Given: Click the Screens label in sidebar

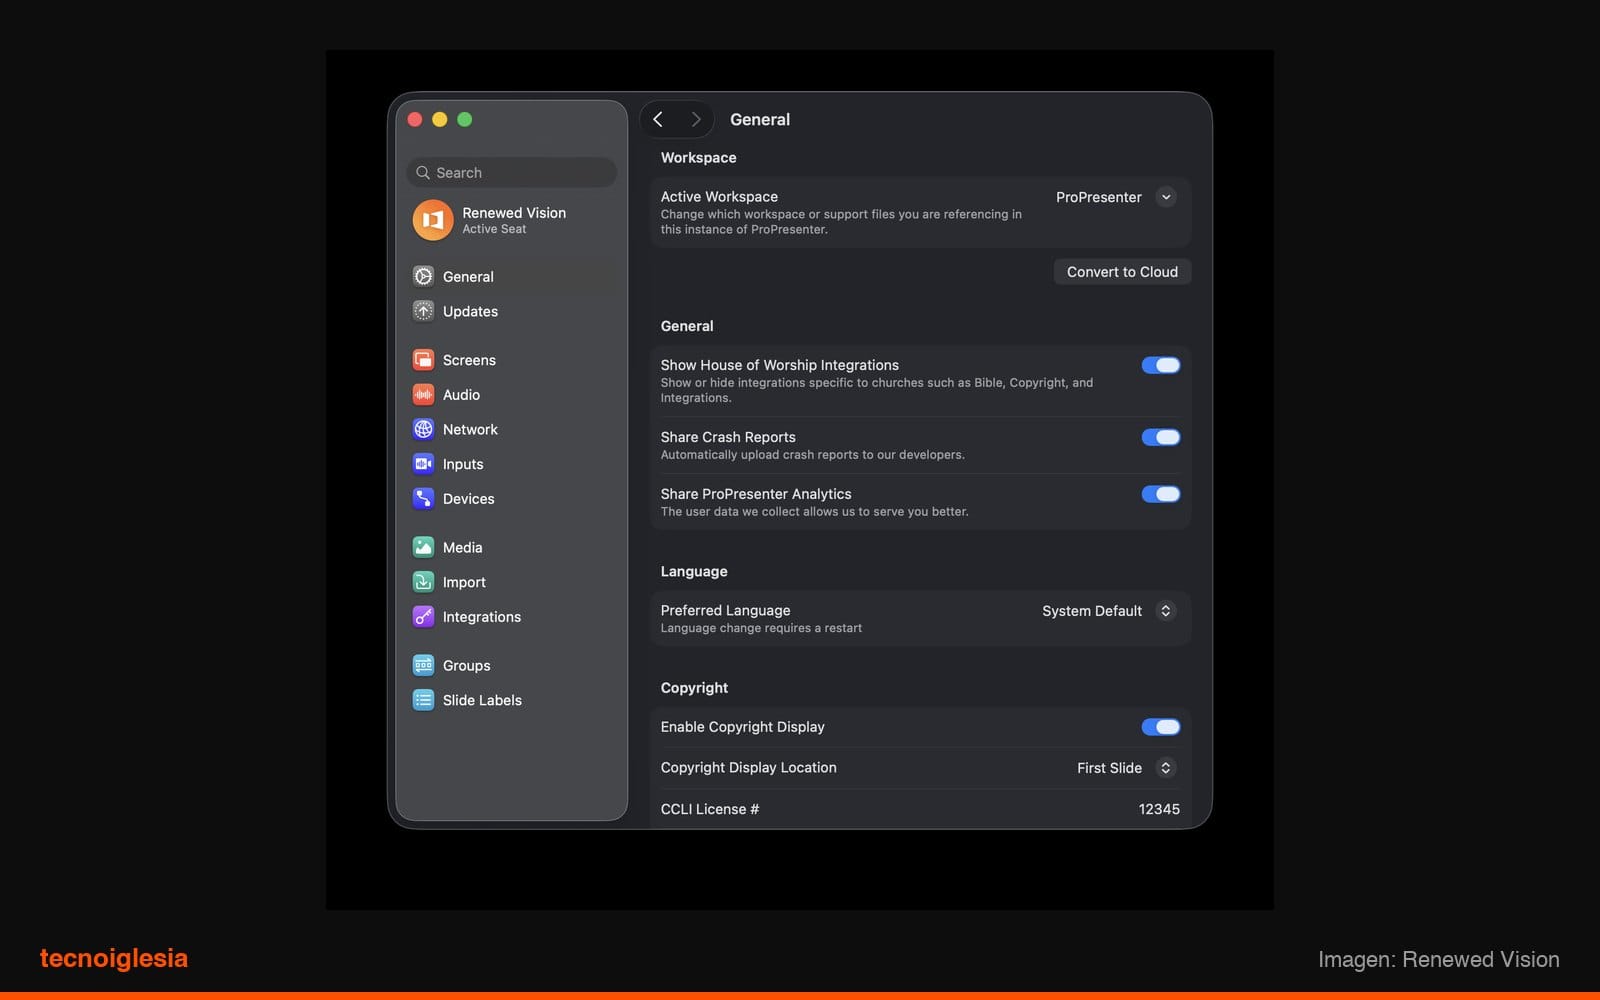Looking at the screenshot, I should pos(469,360).
